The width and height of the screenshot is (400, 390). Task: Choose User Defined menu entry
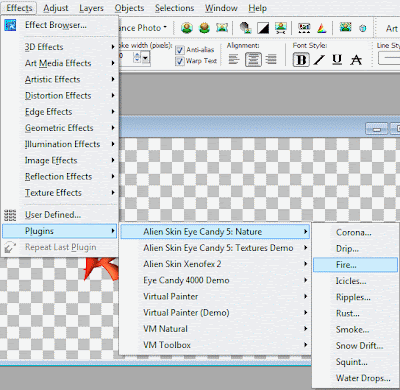point(59,215)
